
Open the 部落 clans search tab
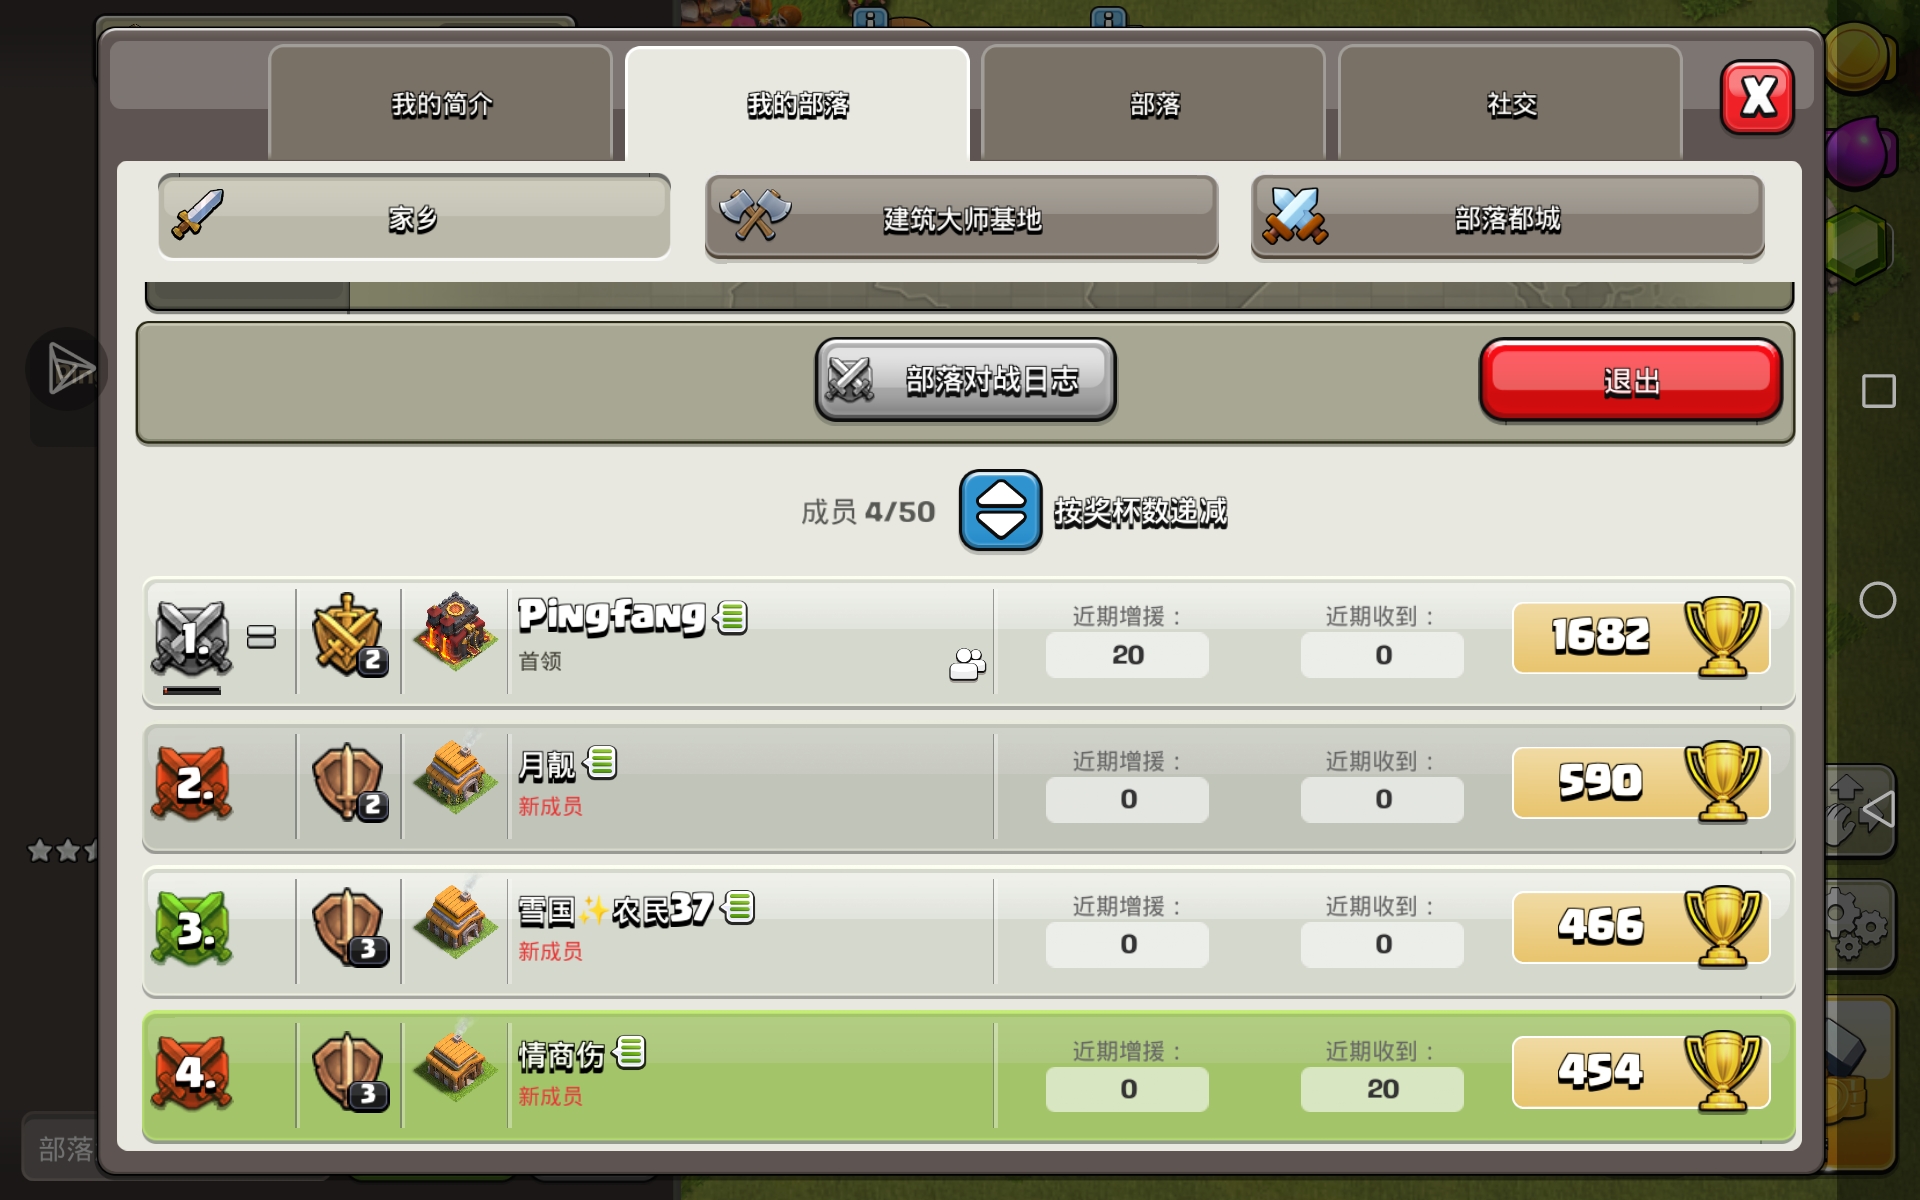(x=1154, y=103)
